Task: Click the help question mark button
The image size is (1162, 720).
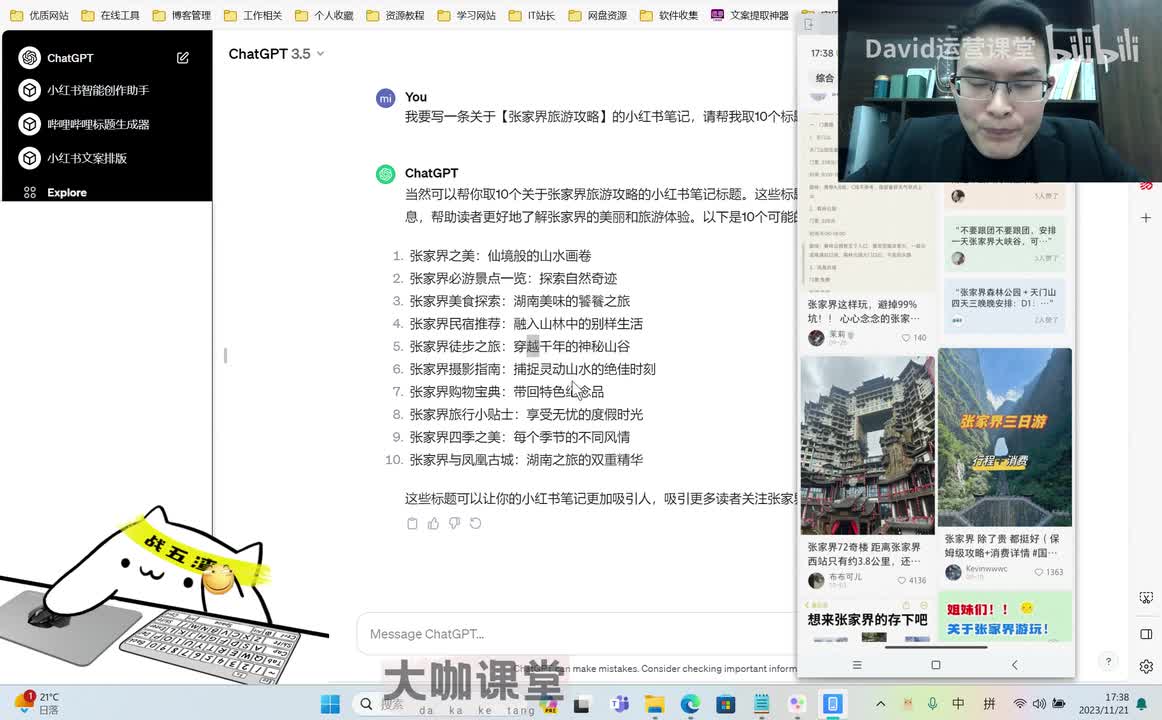Action: (x=1107, y=661)
